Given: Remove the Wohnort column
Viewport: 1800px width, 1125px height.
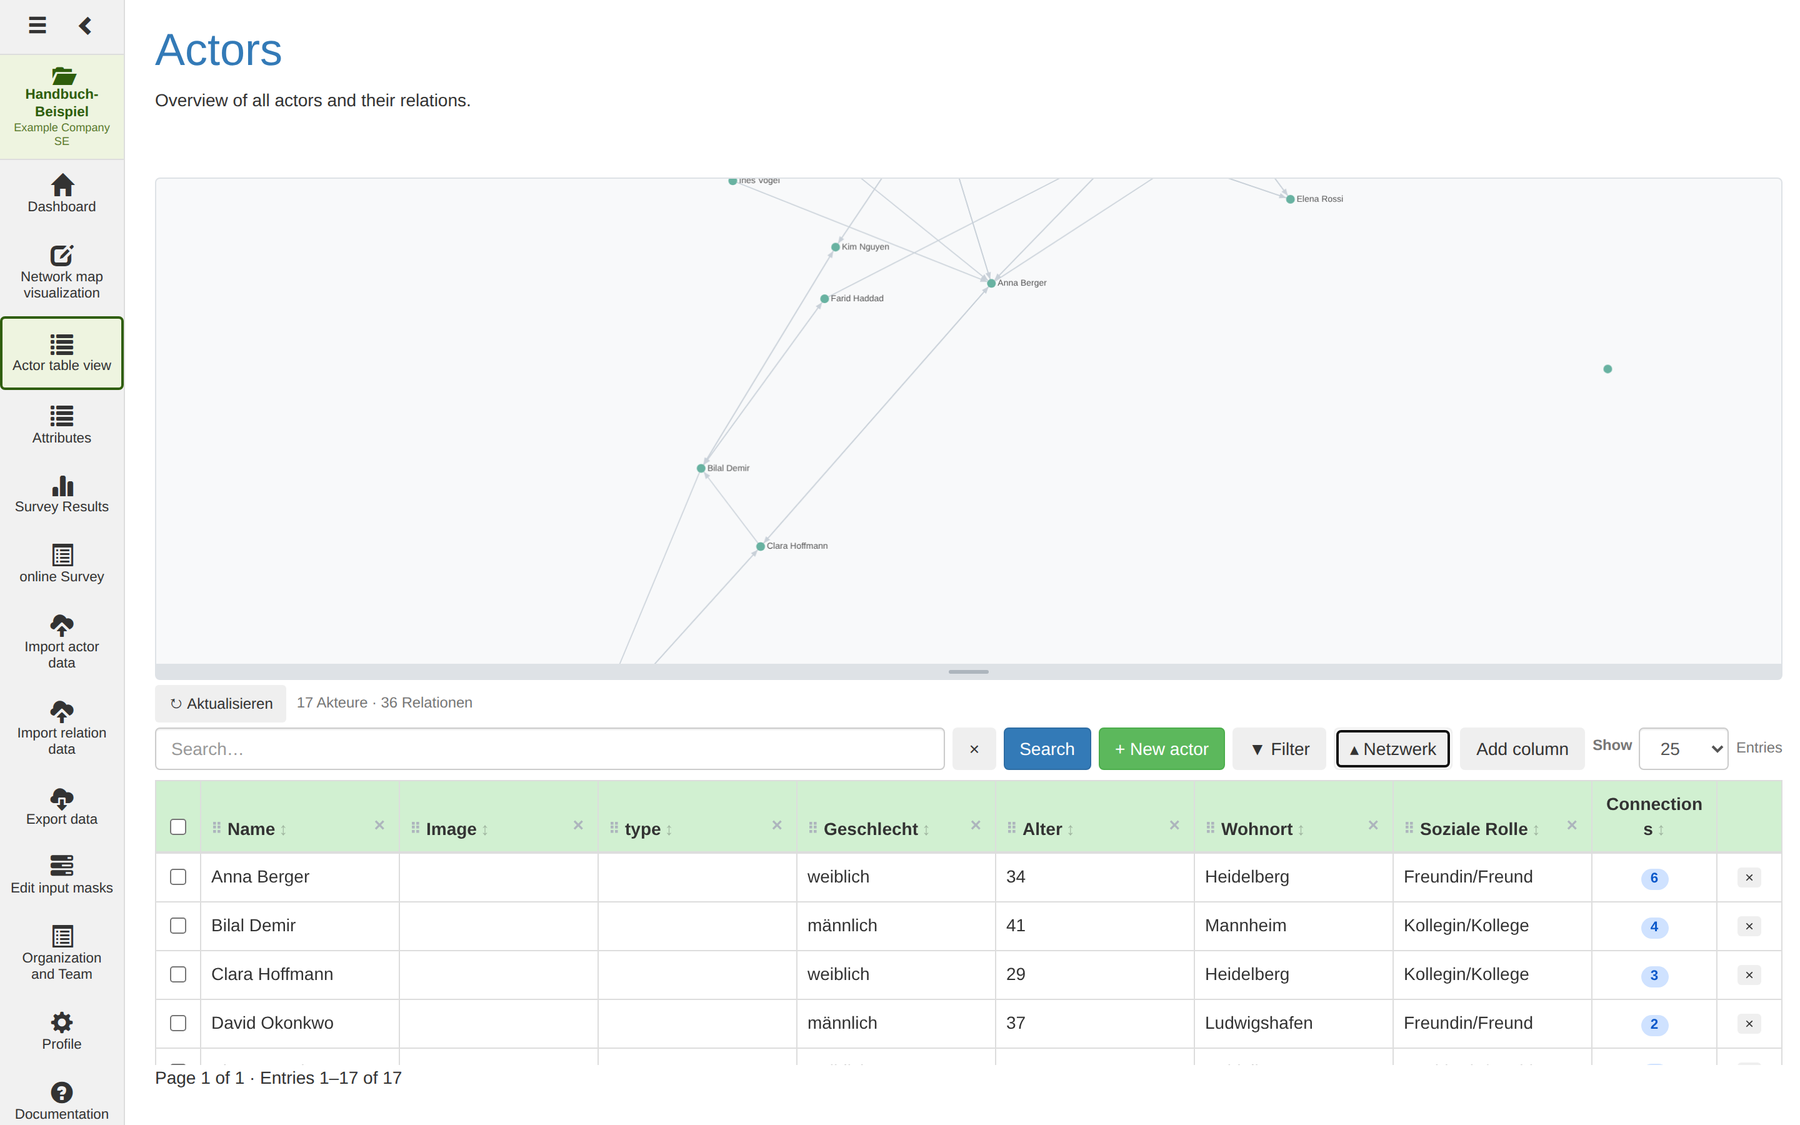Looking at the screenshot, I should (x=1373, y=825).
